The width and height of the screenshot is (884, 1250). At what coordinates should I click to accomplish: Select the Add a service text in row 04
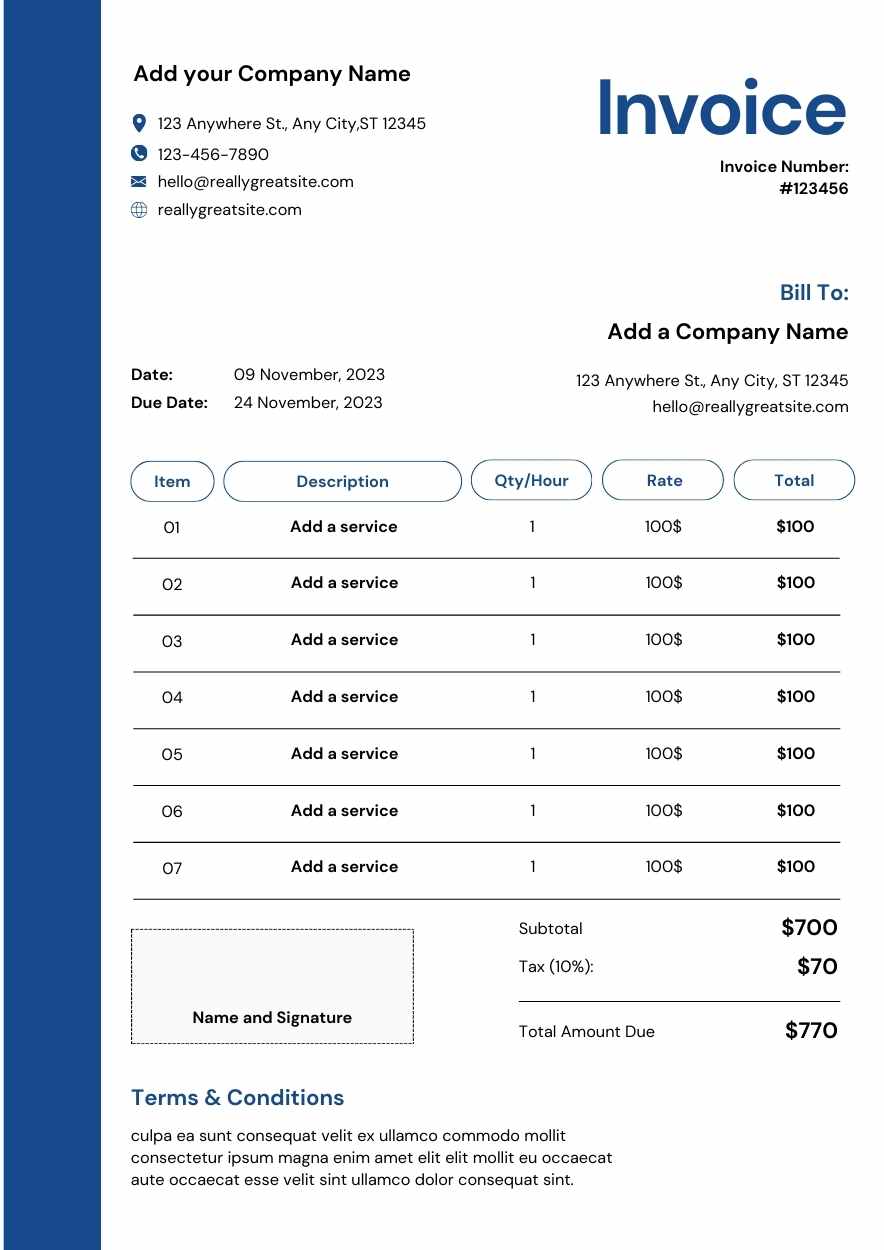(x=344, y=697)
